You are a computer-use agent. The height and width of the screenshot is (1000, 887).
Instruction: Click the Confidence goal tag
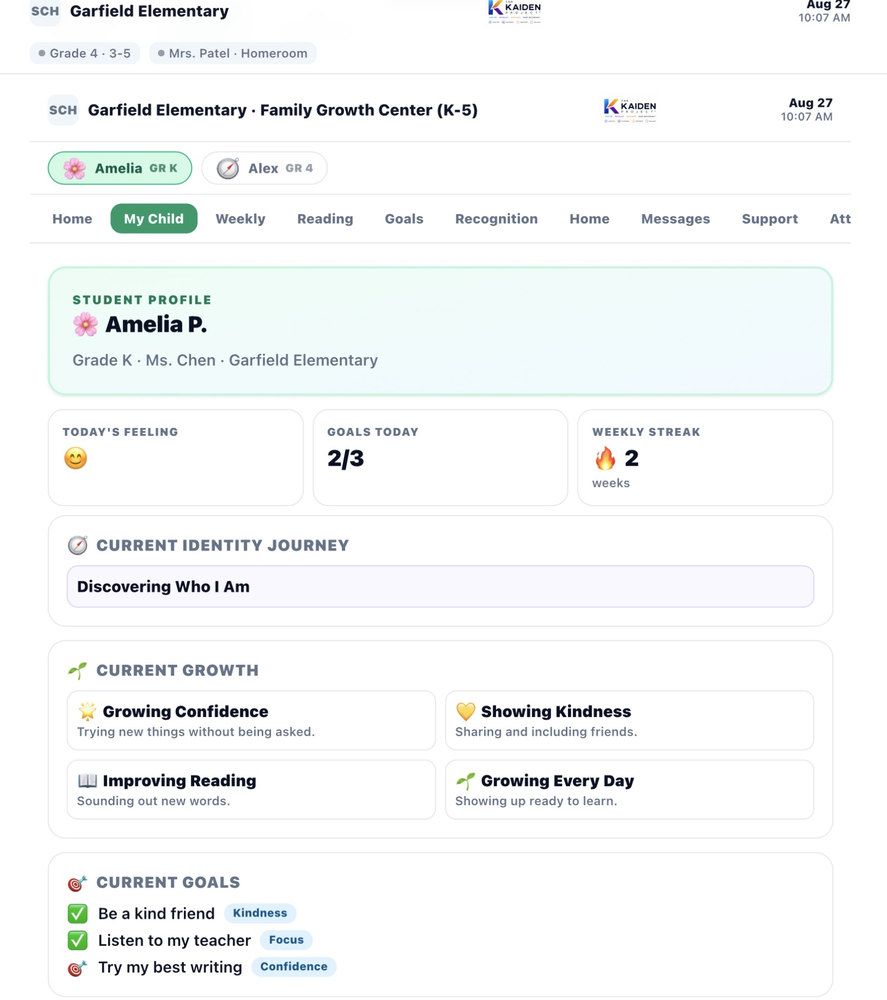tap(293, 967)
